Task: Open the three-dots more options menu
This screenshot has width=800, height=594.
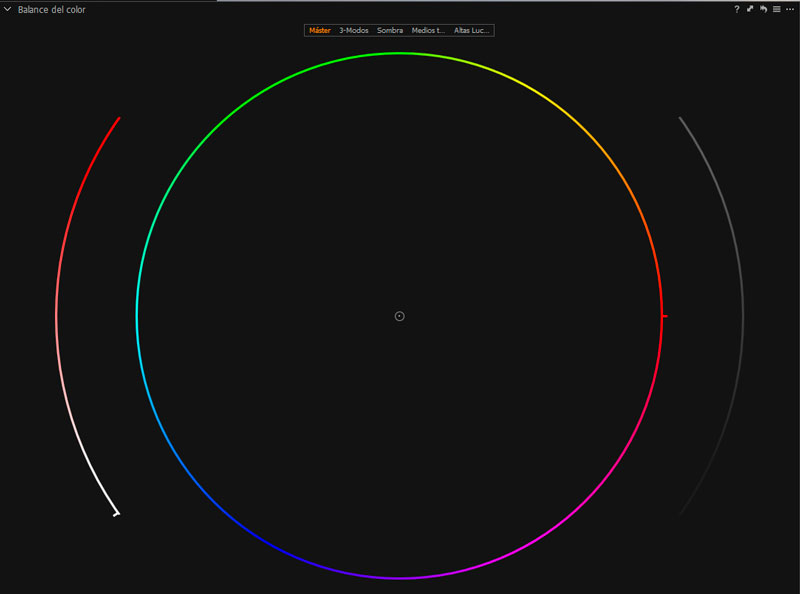Action: [790, 9]
